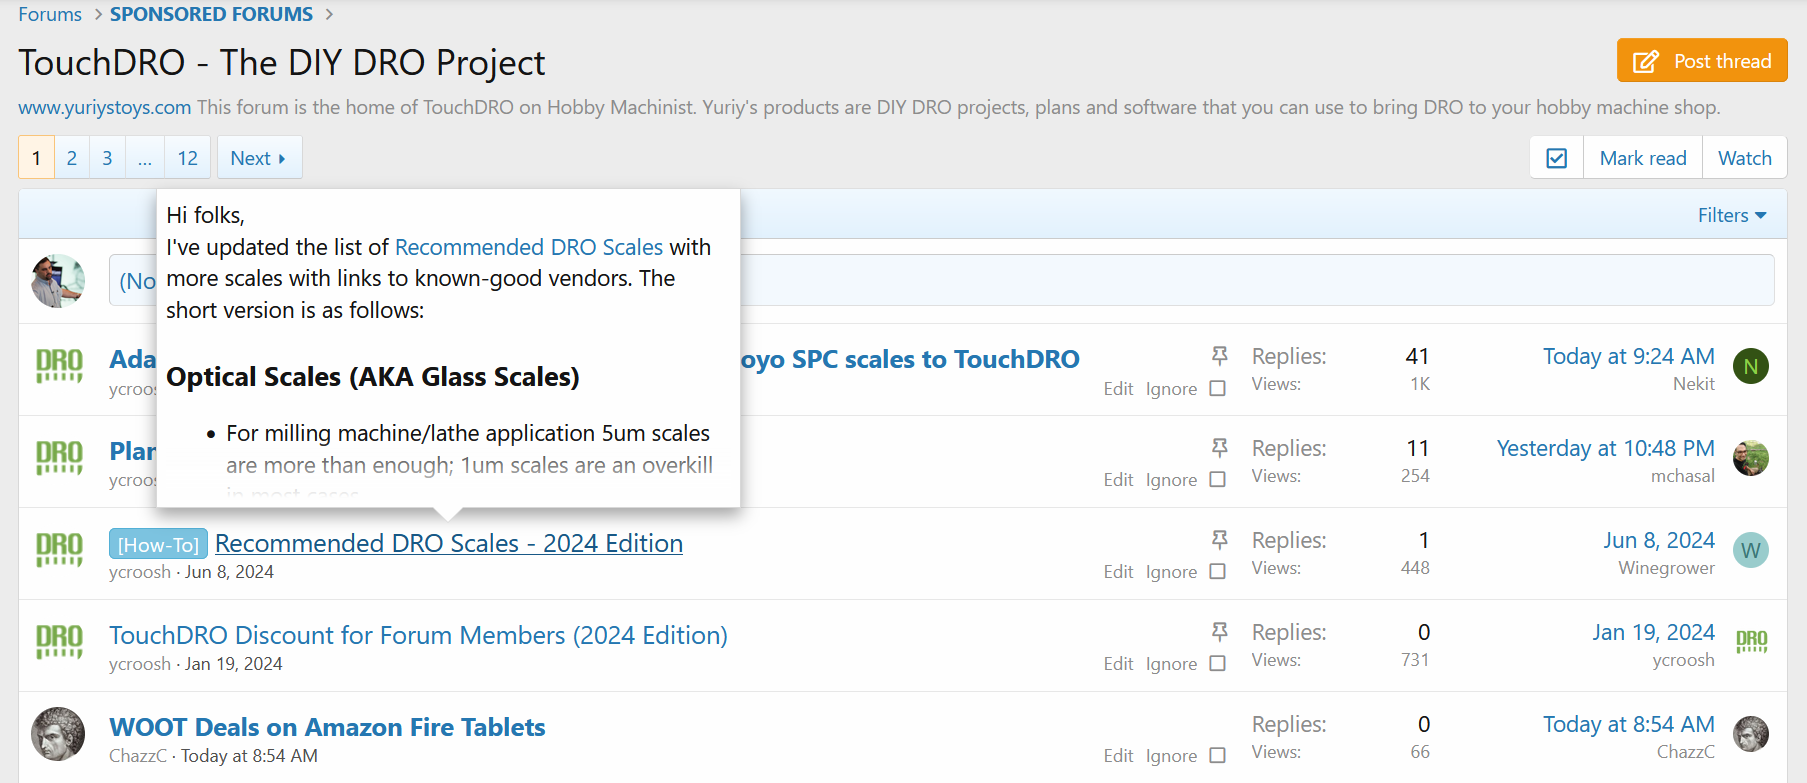Screen dimensions: 1807x783
Task: Open the user avatar beside the new thread field
Action: (58, 280)
